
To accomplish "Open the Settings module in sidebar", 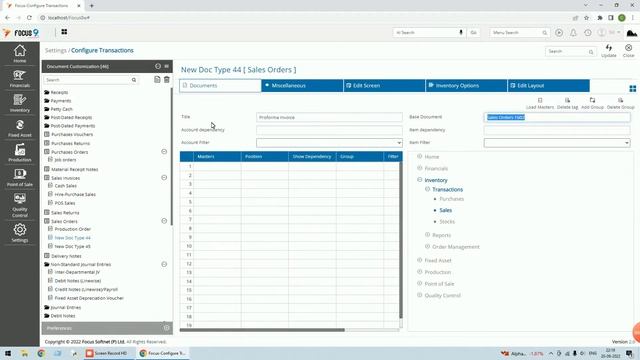I will (x=20, y=233).
